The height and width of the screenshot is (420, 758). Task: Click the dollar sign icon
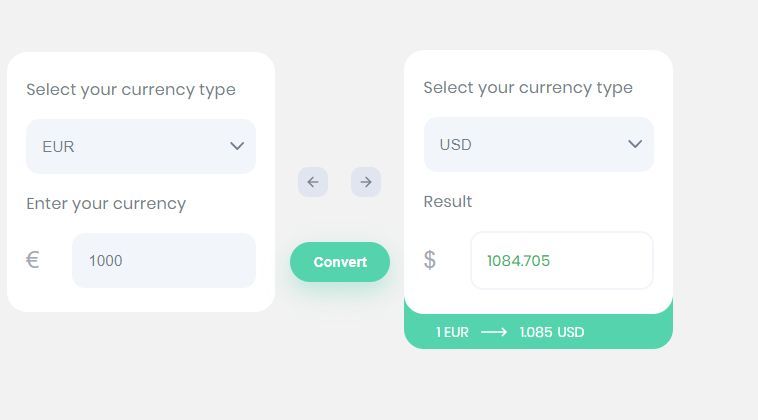pos(430,260)
